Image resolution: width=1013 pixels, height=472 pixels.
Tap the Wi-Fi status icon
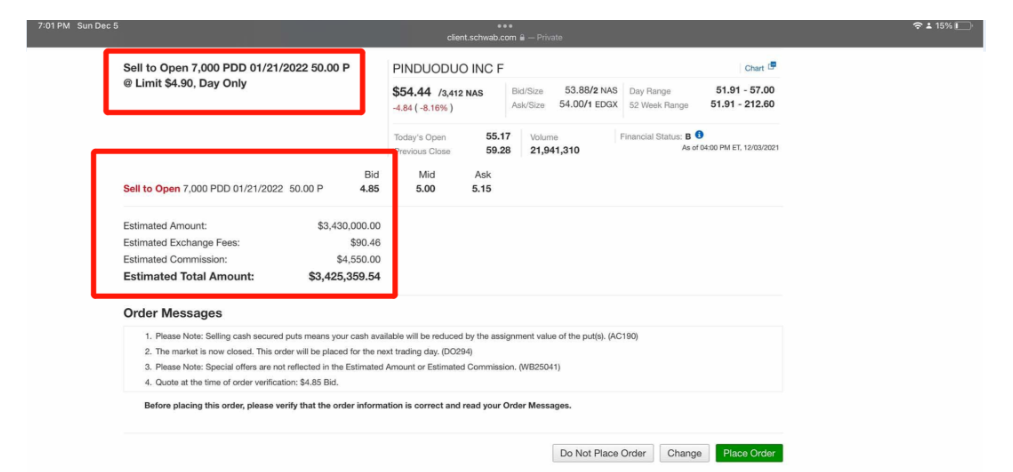tap(917, 26)
